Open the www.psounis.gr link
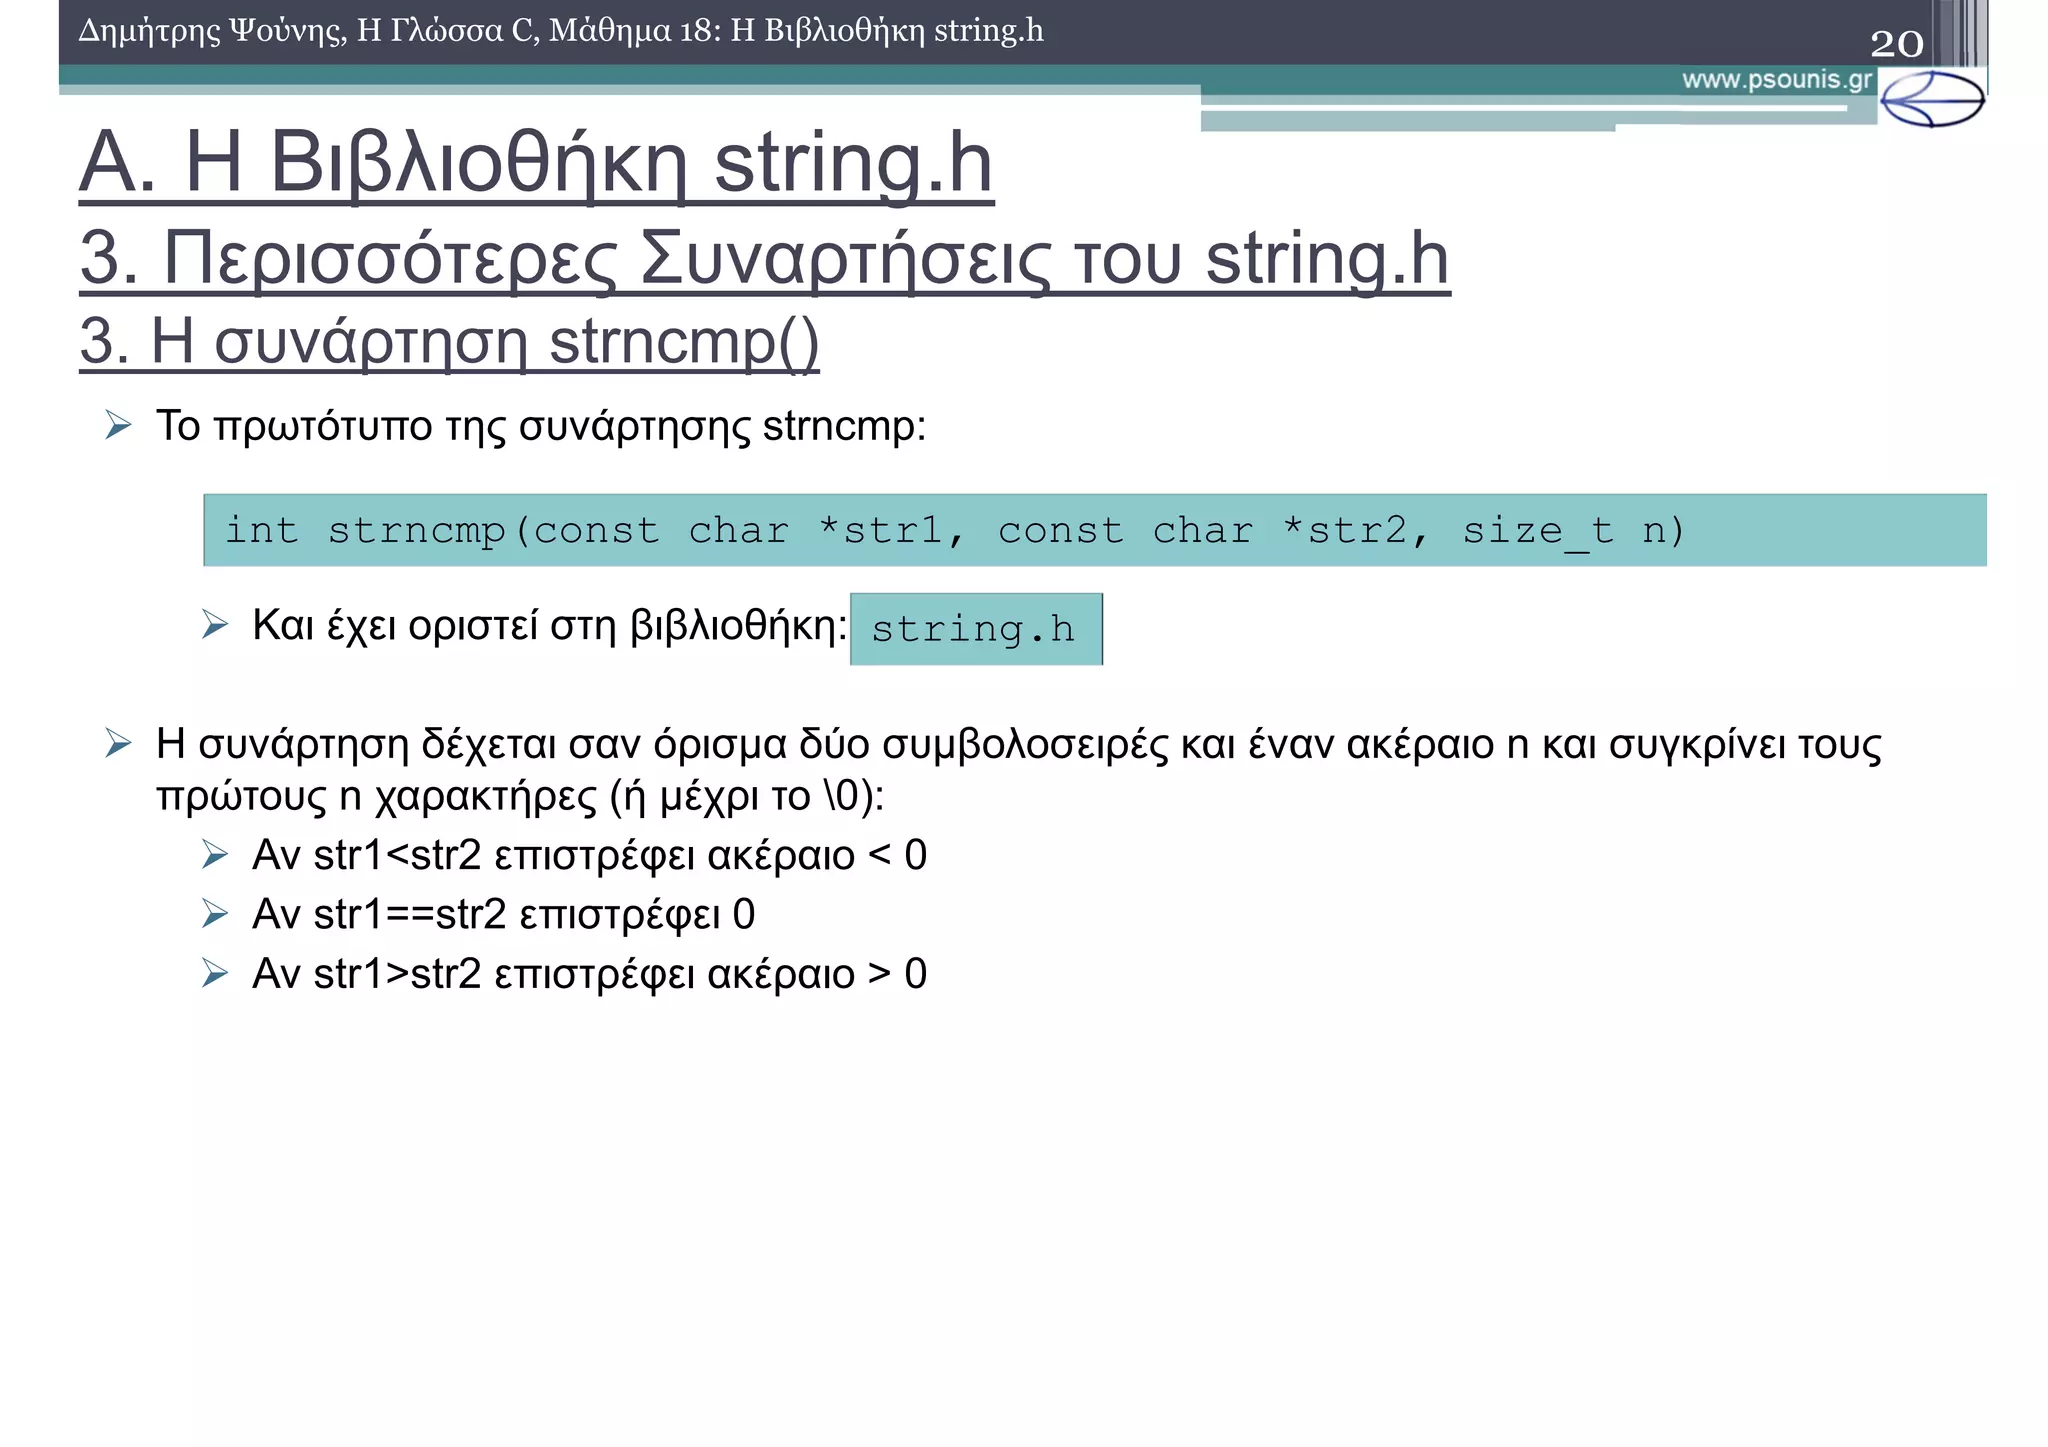 pos(1777,80)
